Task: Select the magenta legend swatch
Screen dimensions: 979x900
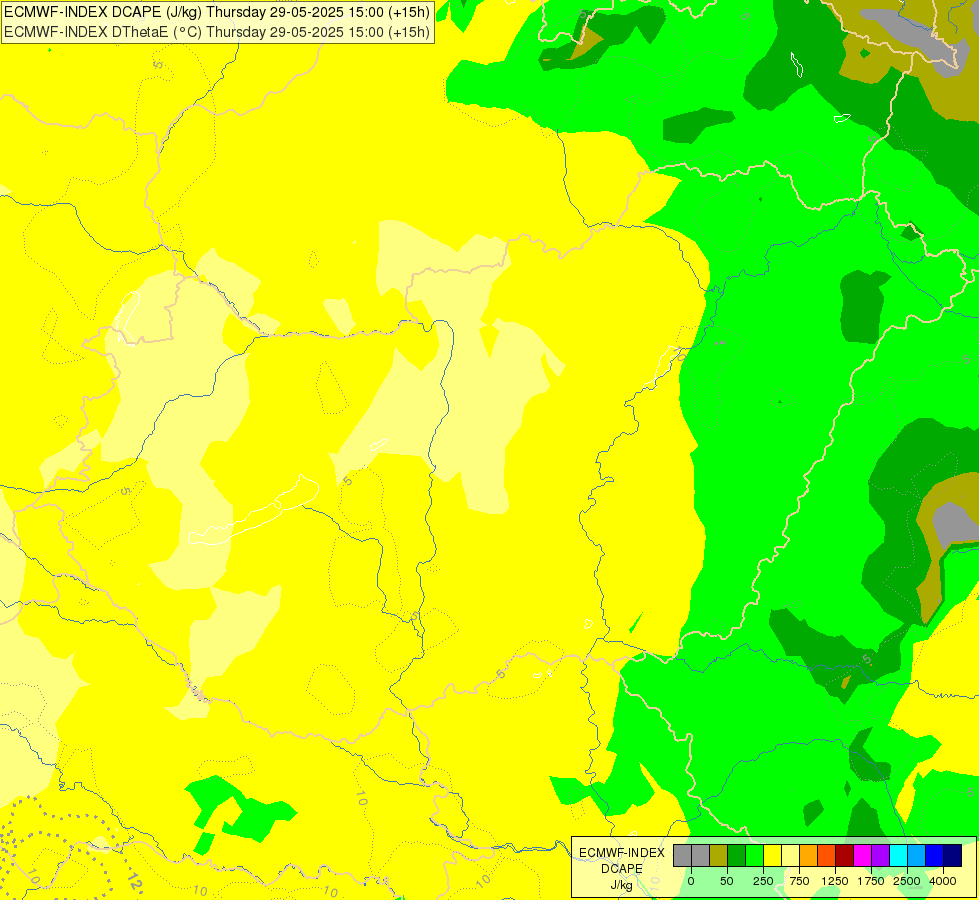Action: [x=863, y=855]
